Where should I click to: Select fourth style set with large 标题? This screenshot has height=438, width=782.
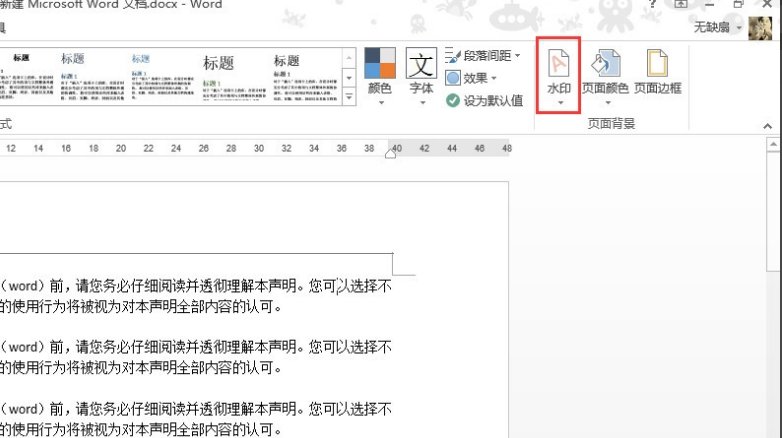coord(233,76)
